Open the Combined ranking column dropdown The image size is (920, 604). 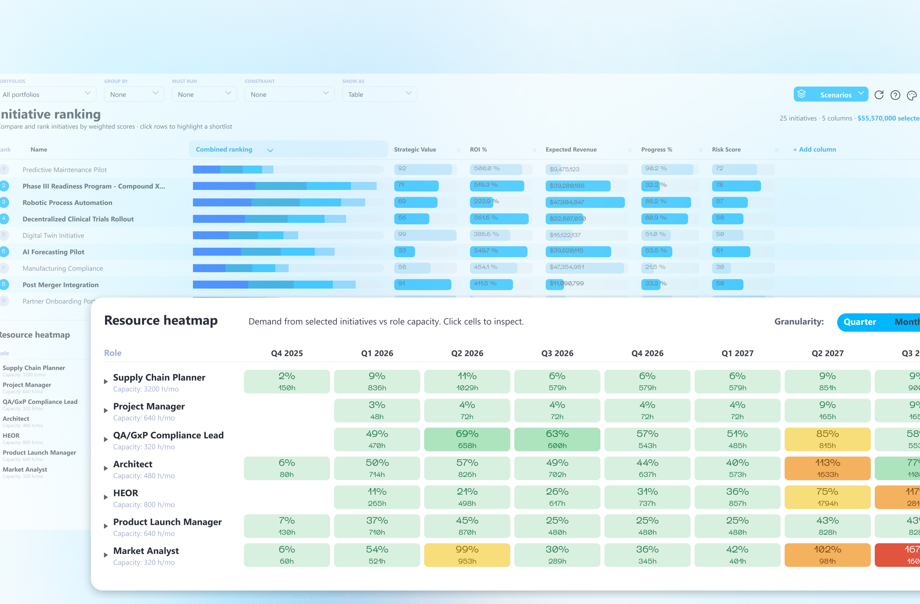[270, 150]
